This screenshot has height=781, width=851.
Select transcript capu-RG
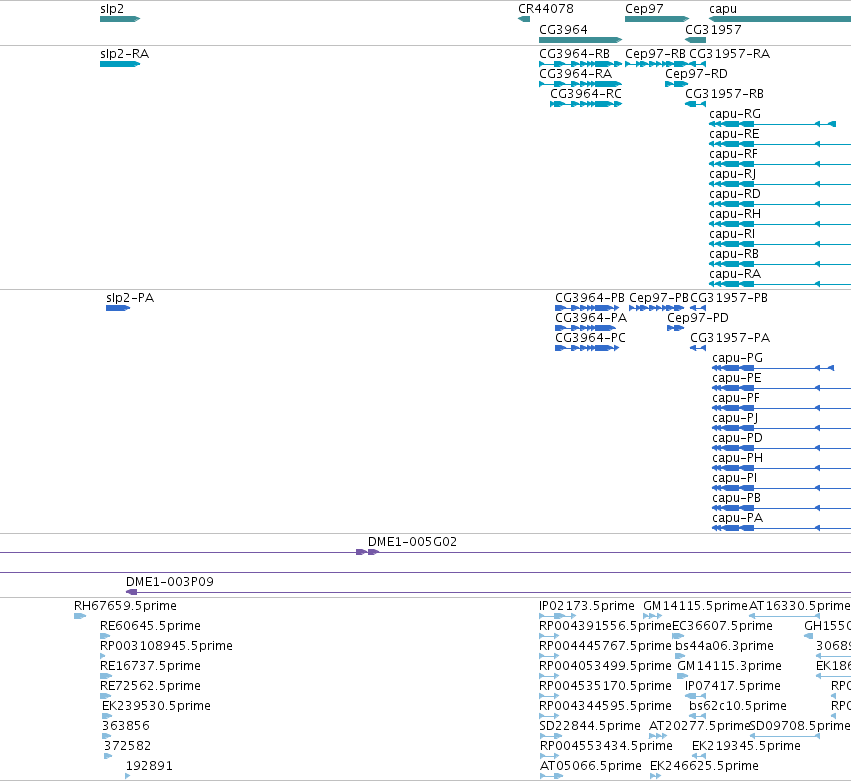click(772, 124)
